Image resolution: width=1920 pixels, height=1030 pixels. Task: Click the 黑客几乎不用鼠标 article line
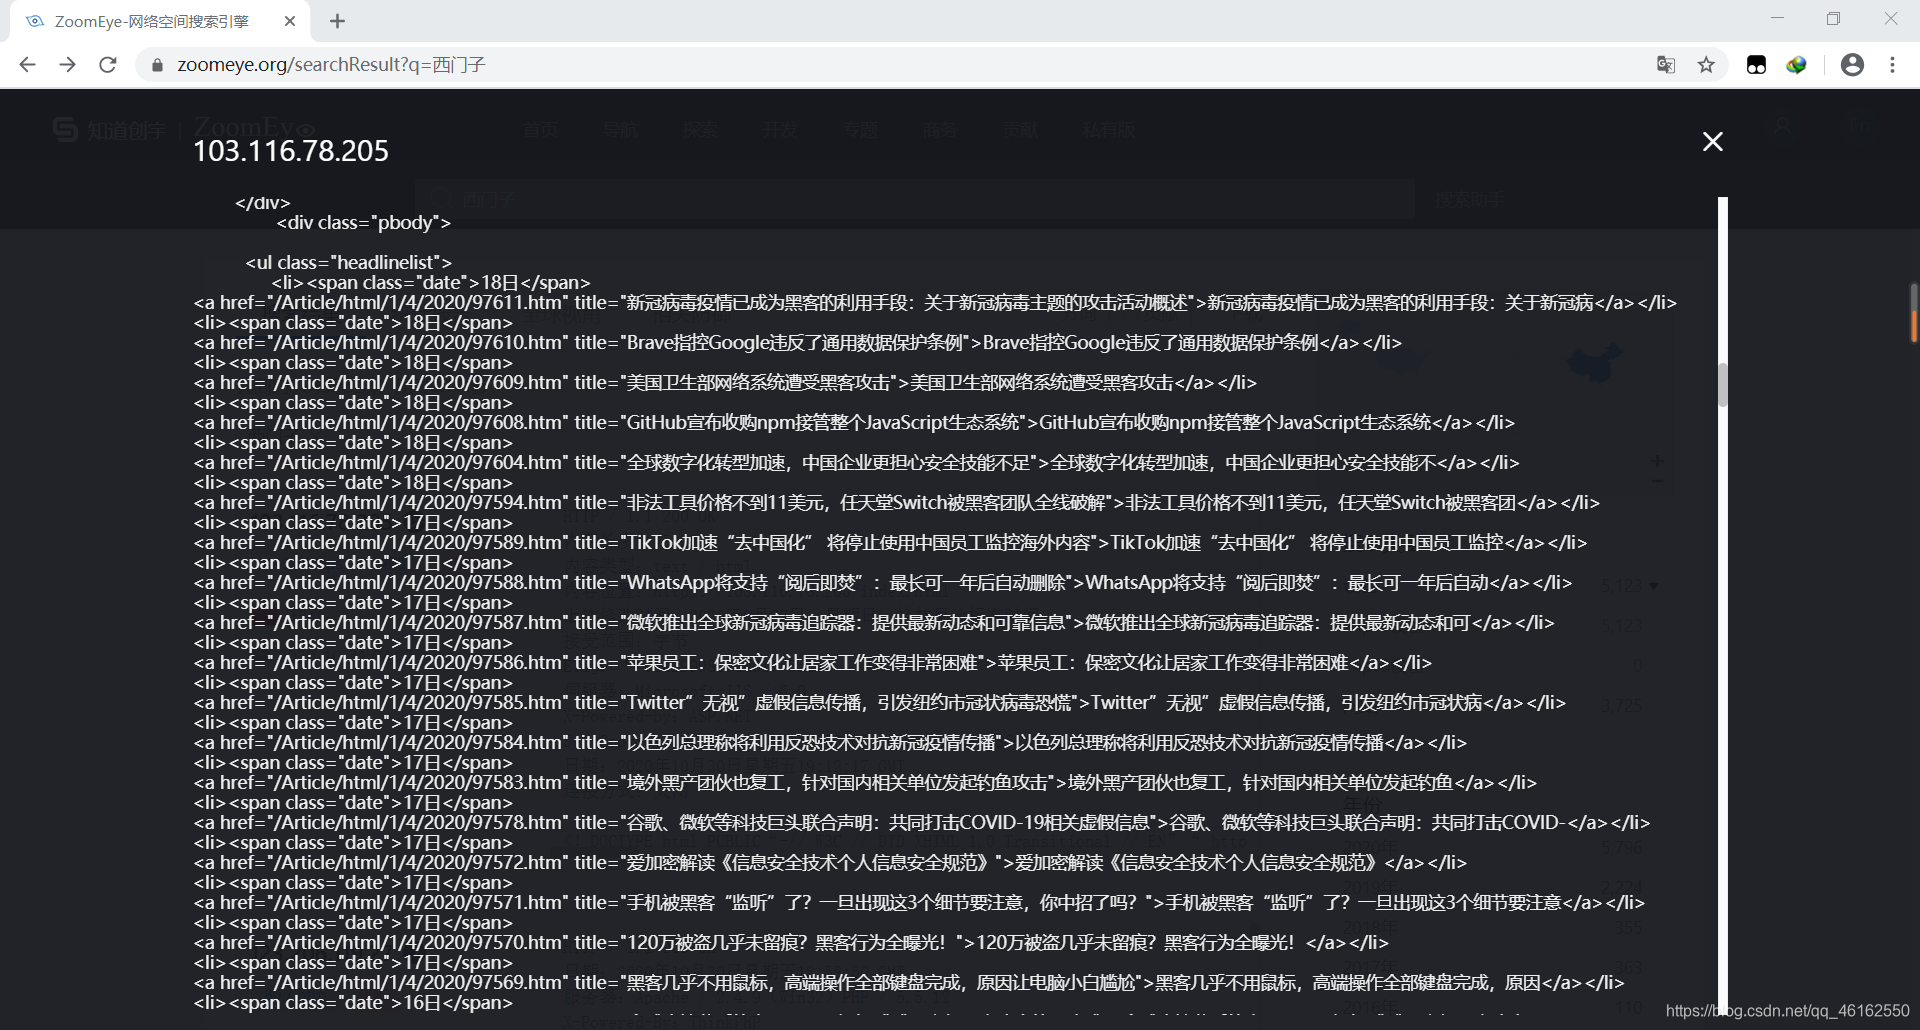point(909,983)
